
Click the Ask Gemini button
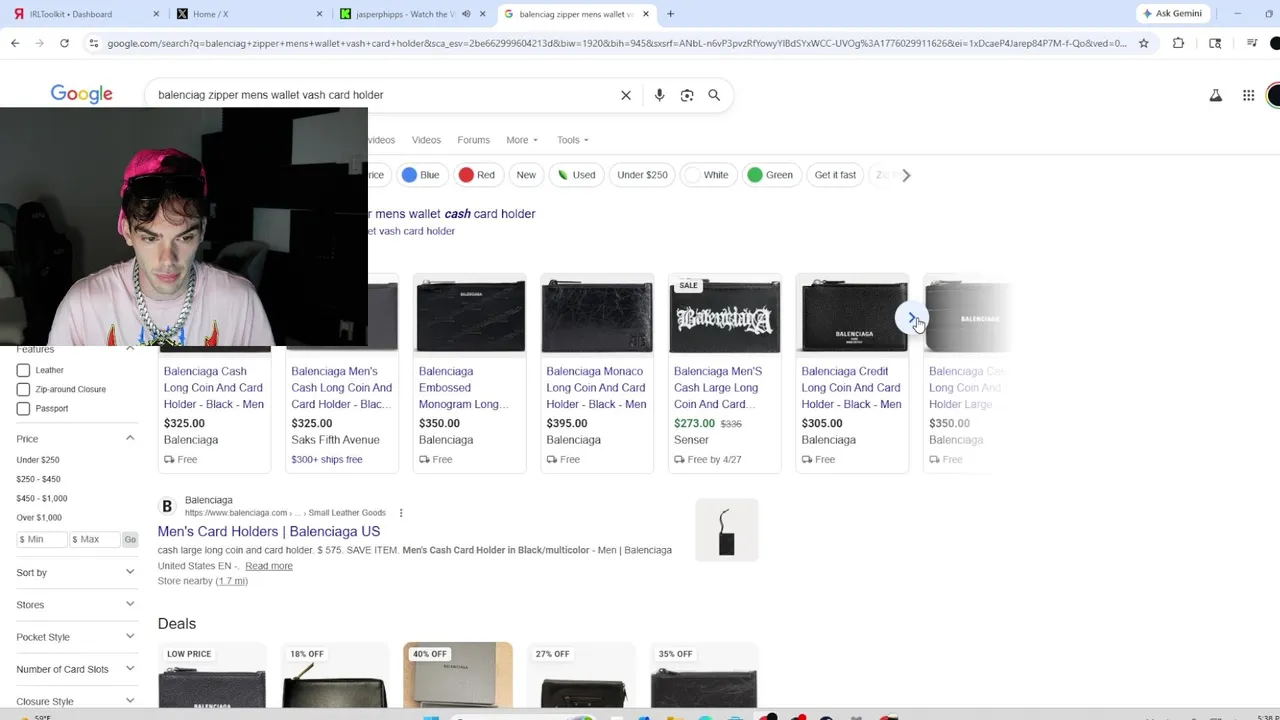coord(1172,14)
